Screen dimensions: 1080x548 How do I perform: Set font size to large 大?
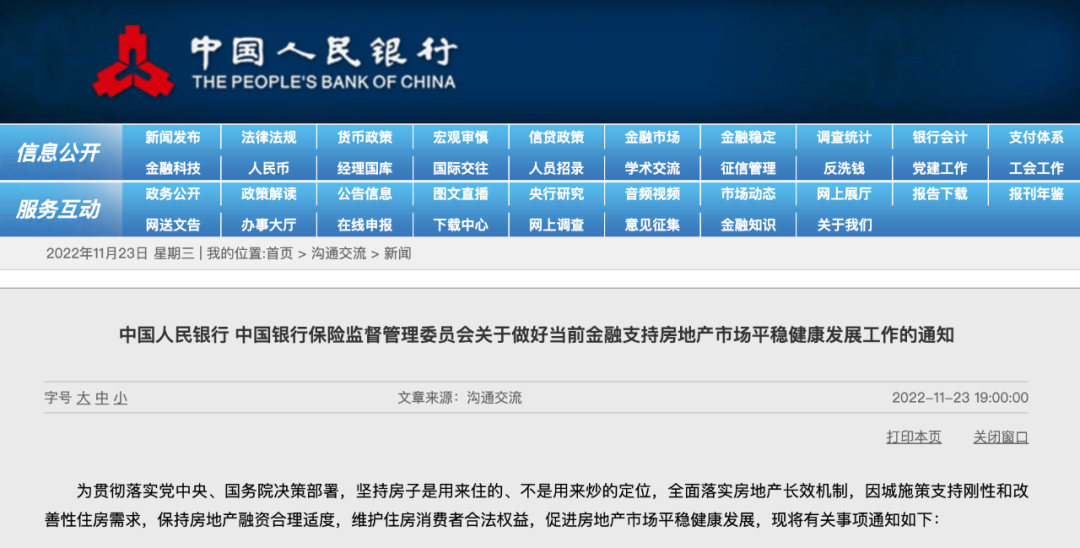(x=85, y=398)
